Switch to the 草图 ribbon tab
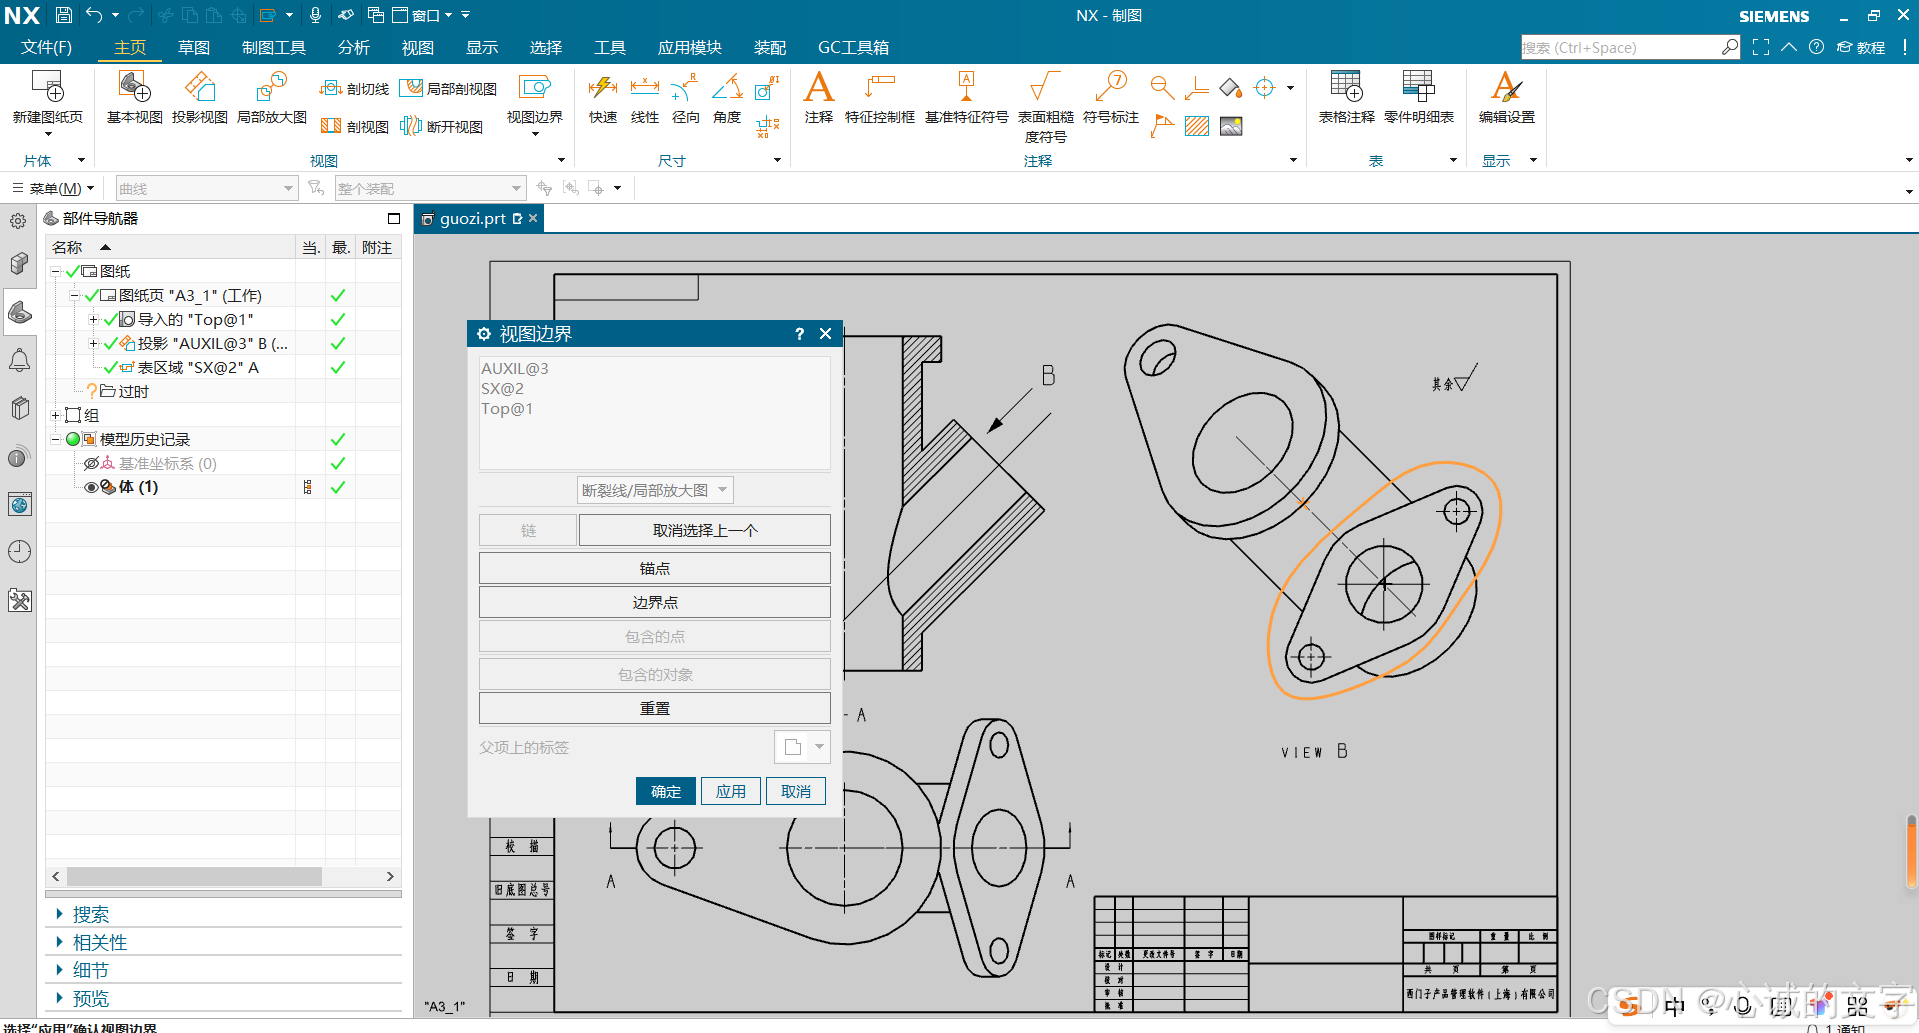The image size is (1919, 1033). pyautogui.click(x=194, y=47)
